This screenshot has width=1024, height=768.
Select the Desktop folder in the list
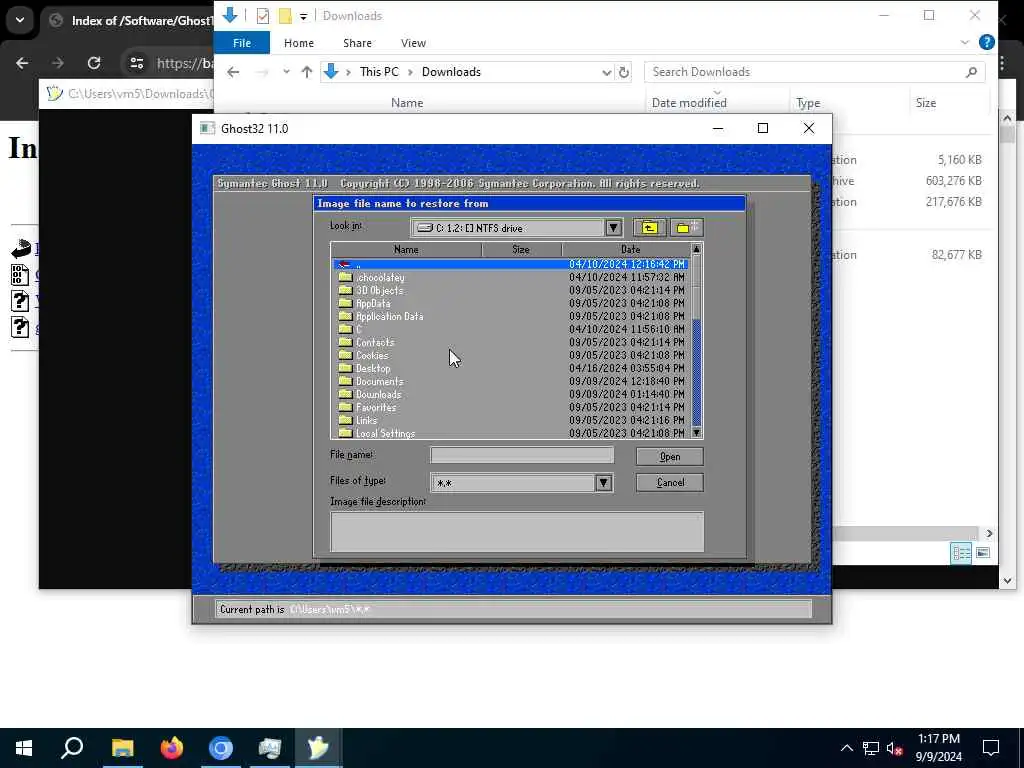(x=511, y=368)
